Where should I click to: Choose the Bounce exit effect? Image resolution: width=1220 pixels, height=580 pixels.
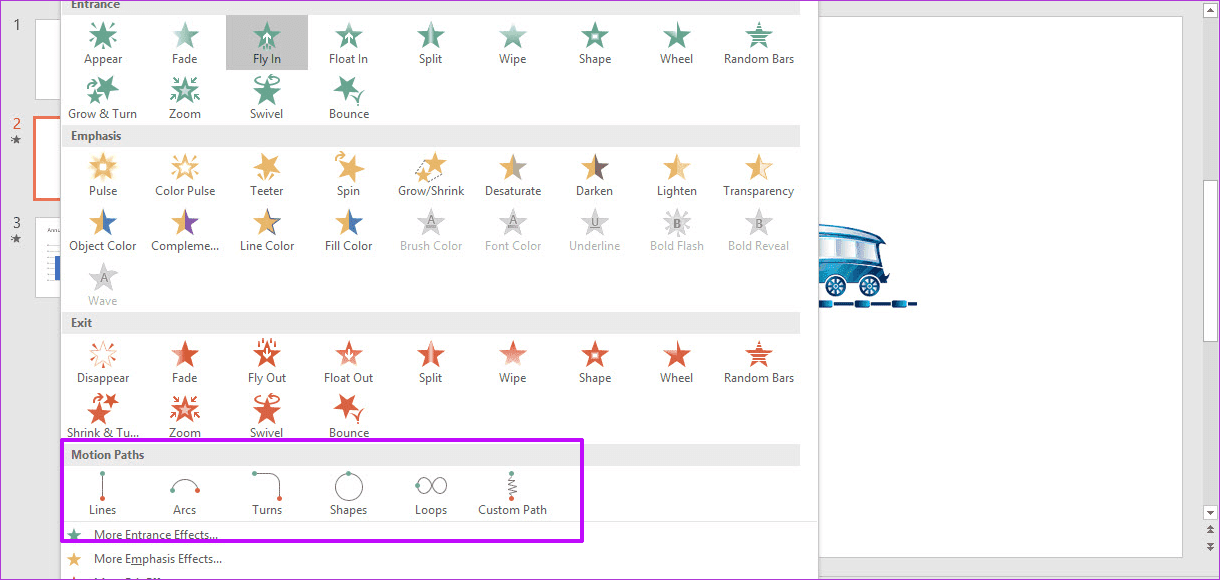(349, 416)
